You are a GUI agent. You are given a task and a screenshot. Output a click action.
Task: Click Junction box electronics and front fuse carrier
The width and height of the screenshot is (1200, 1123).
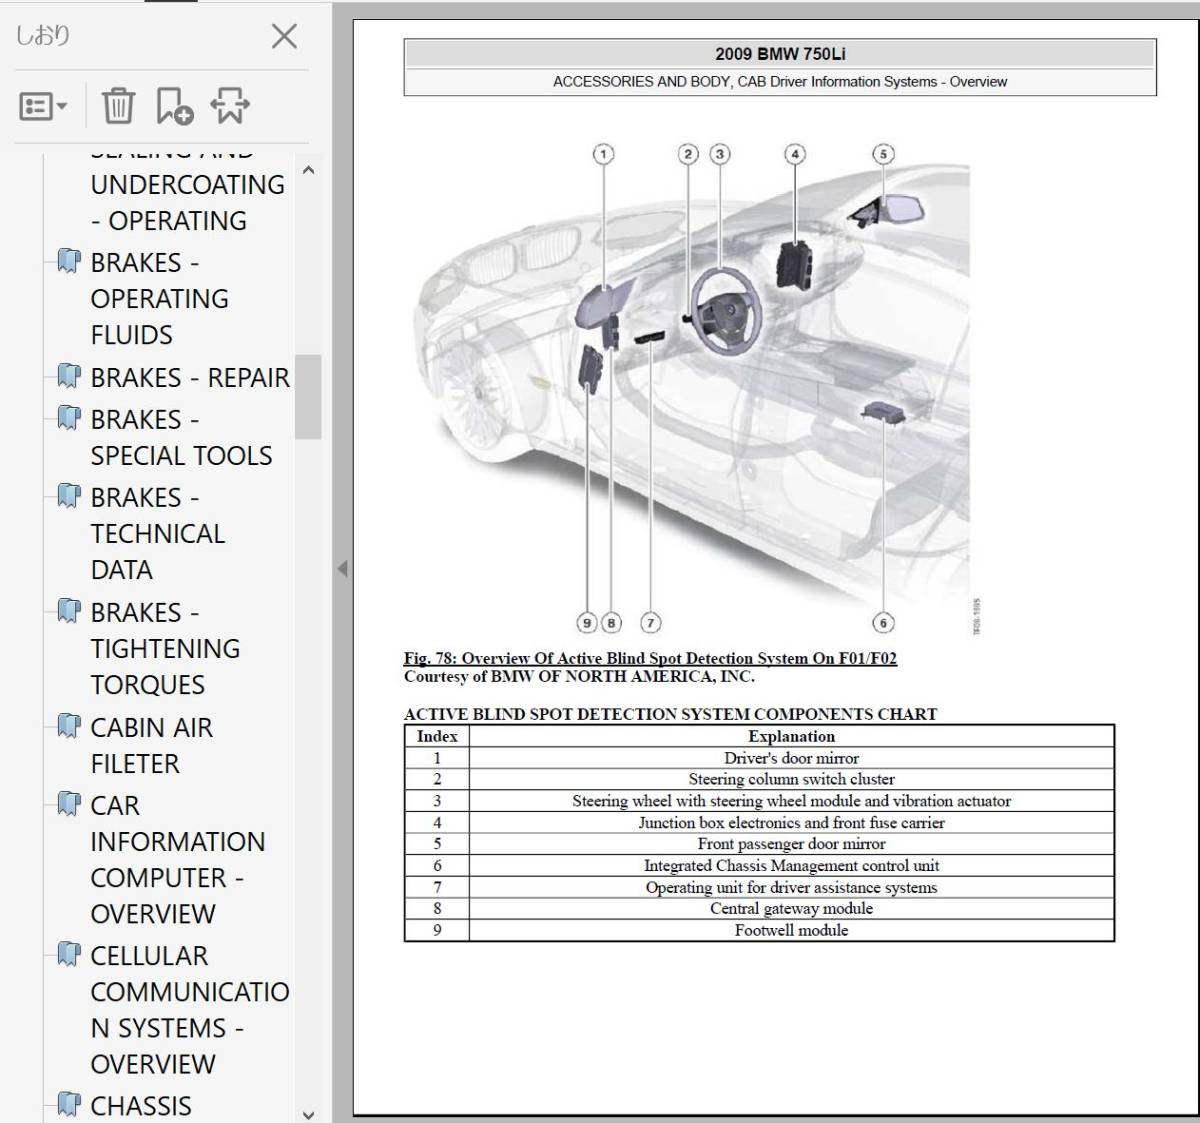coord(791,823)
